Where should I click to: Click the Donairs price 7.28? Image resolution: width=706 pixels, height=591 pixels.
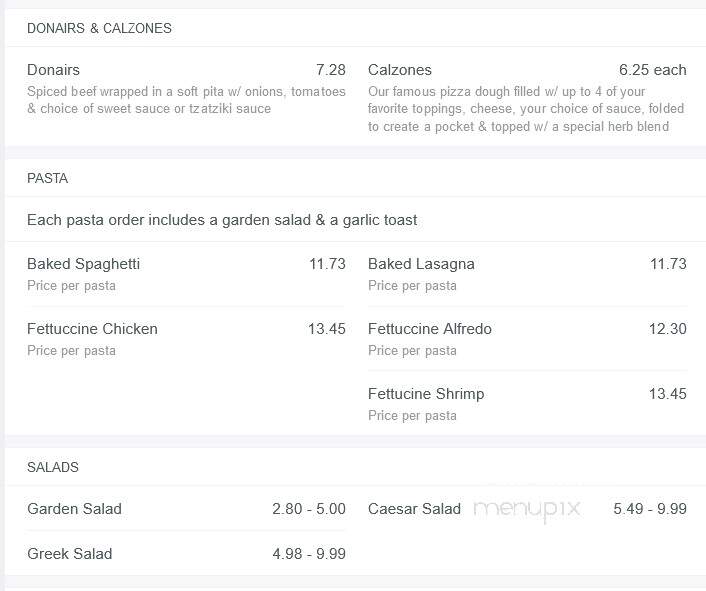tap(330, 70)
